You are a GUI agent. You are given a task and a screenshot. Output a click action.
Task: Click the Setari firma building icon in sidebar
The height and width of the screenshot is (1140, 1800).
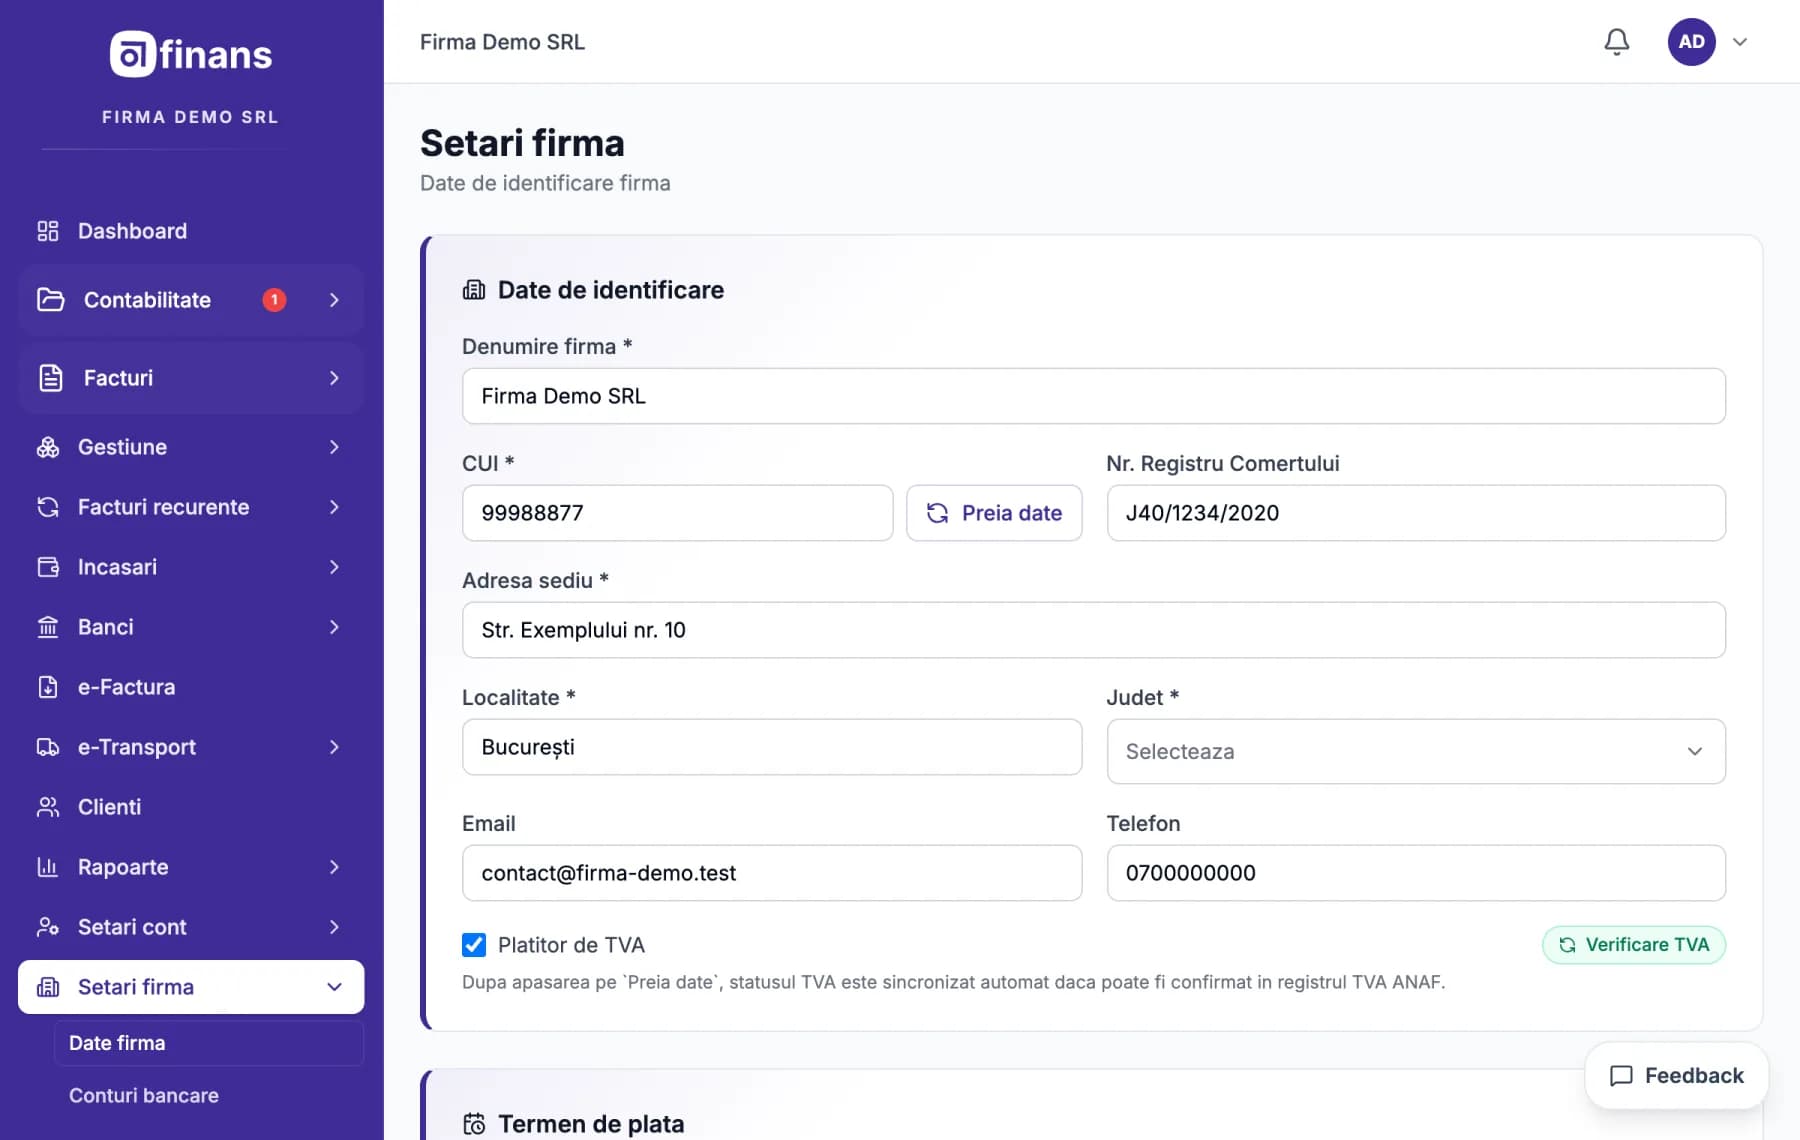48,987
